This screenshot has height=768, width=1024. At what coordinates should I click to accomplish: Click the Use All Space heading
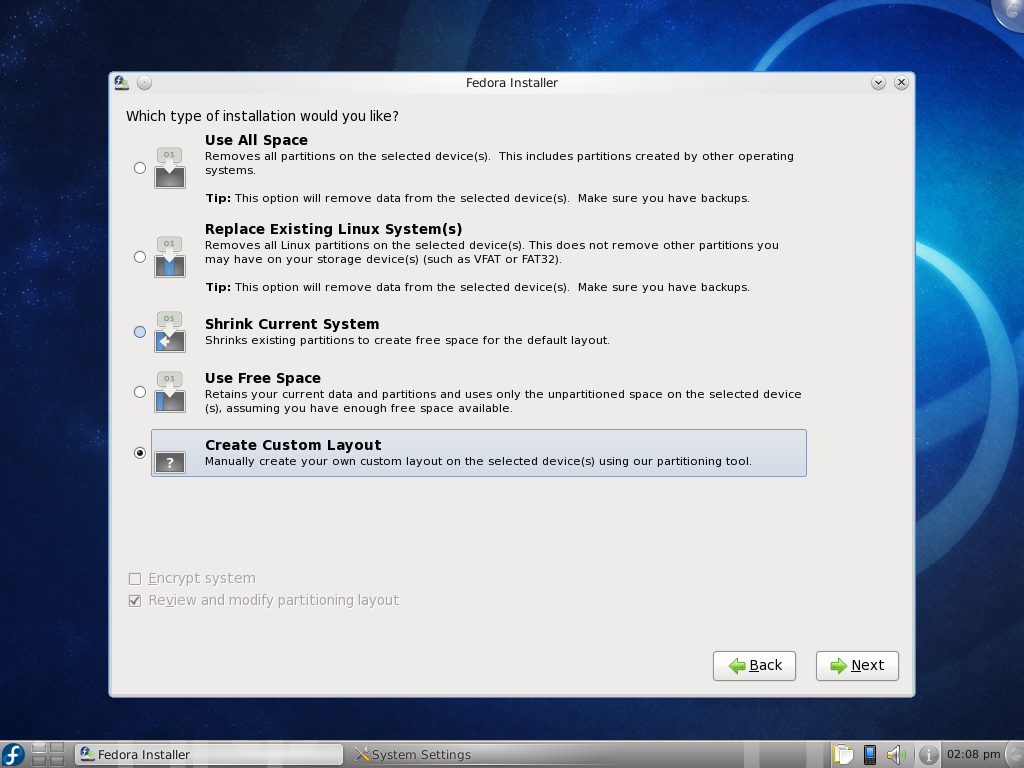pos(256,140)
